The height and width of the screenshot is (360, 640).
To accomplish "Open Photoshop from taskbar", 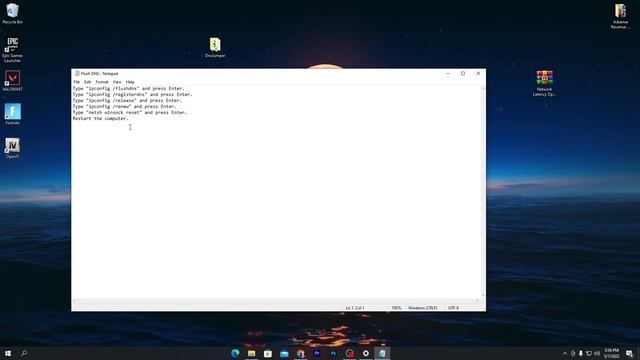I will [333, 353].
